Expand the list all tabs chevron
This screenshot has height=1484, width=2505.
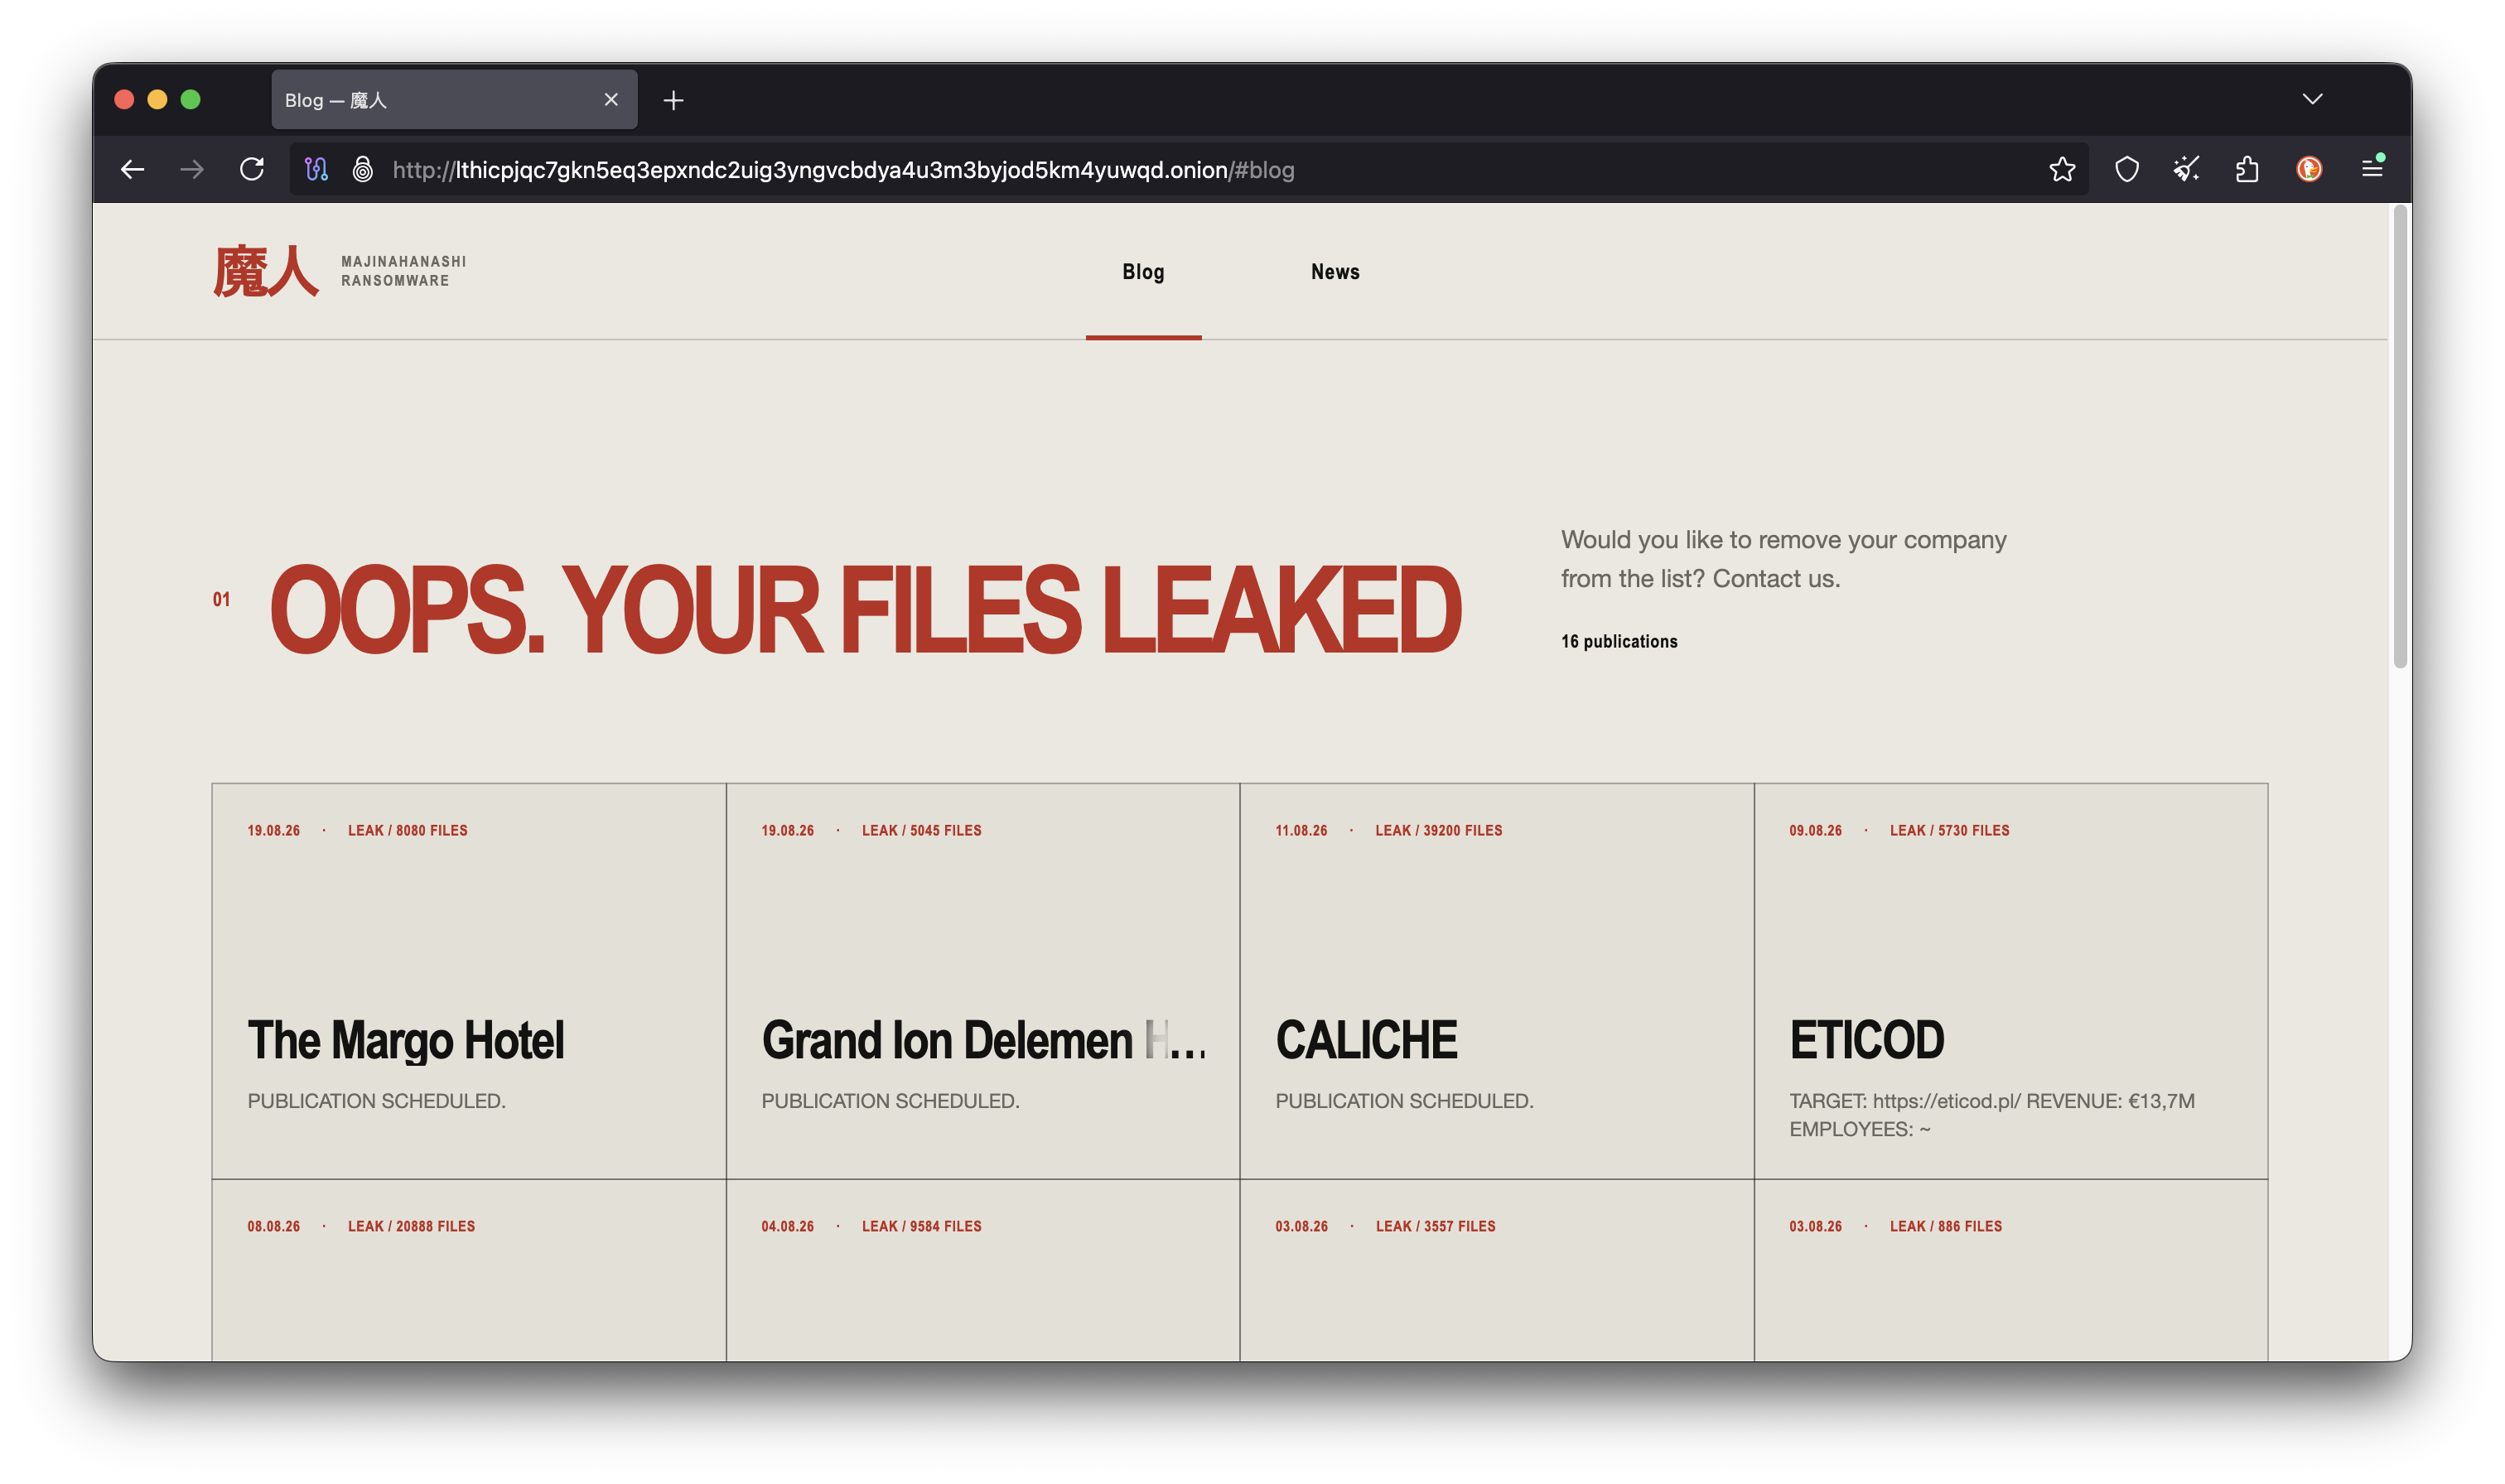(2313, 99)
